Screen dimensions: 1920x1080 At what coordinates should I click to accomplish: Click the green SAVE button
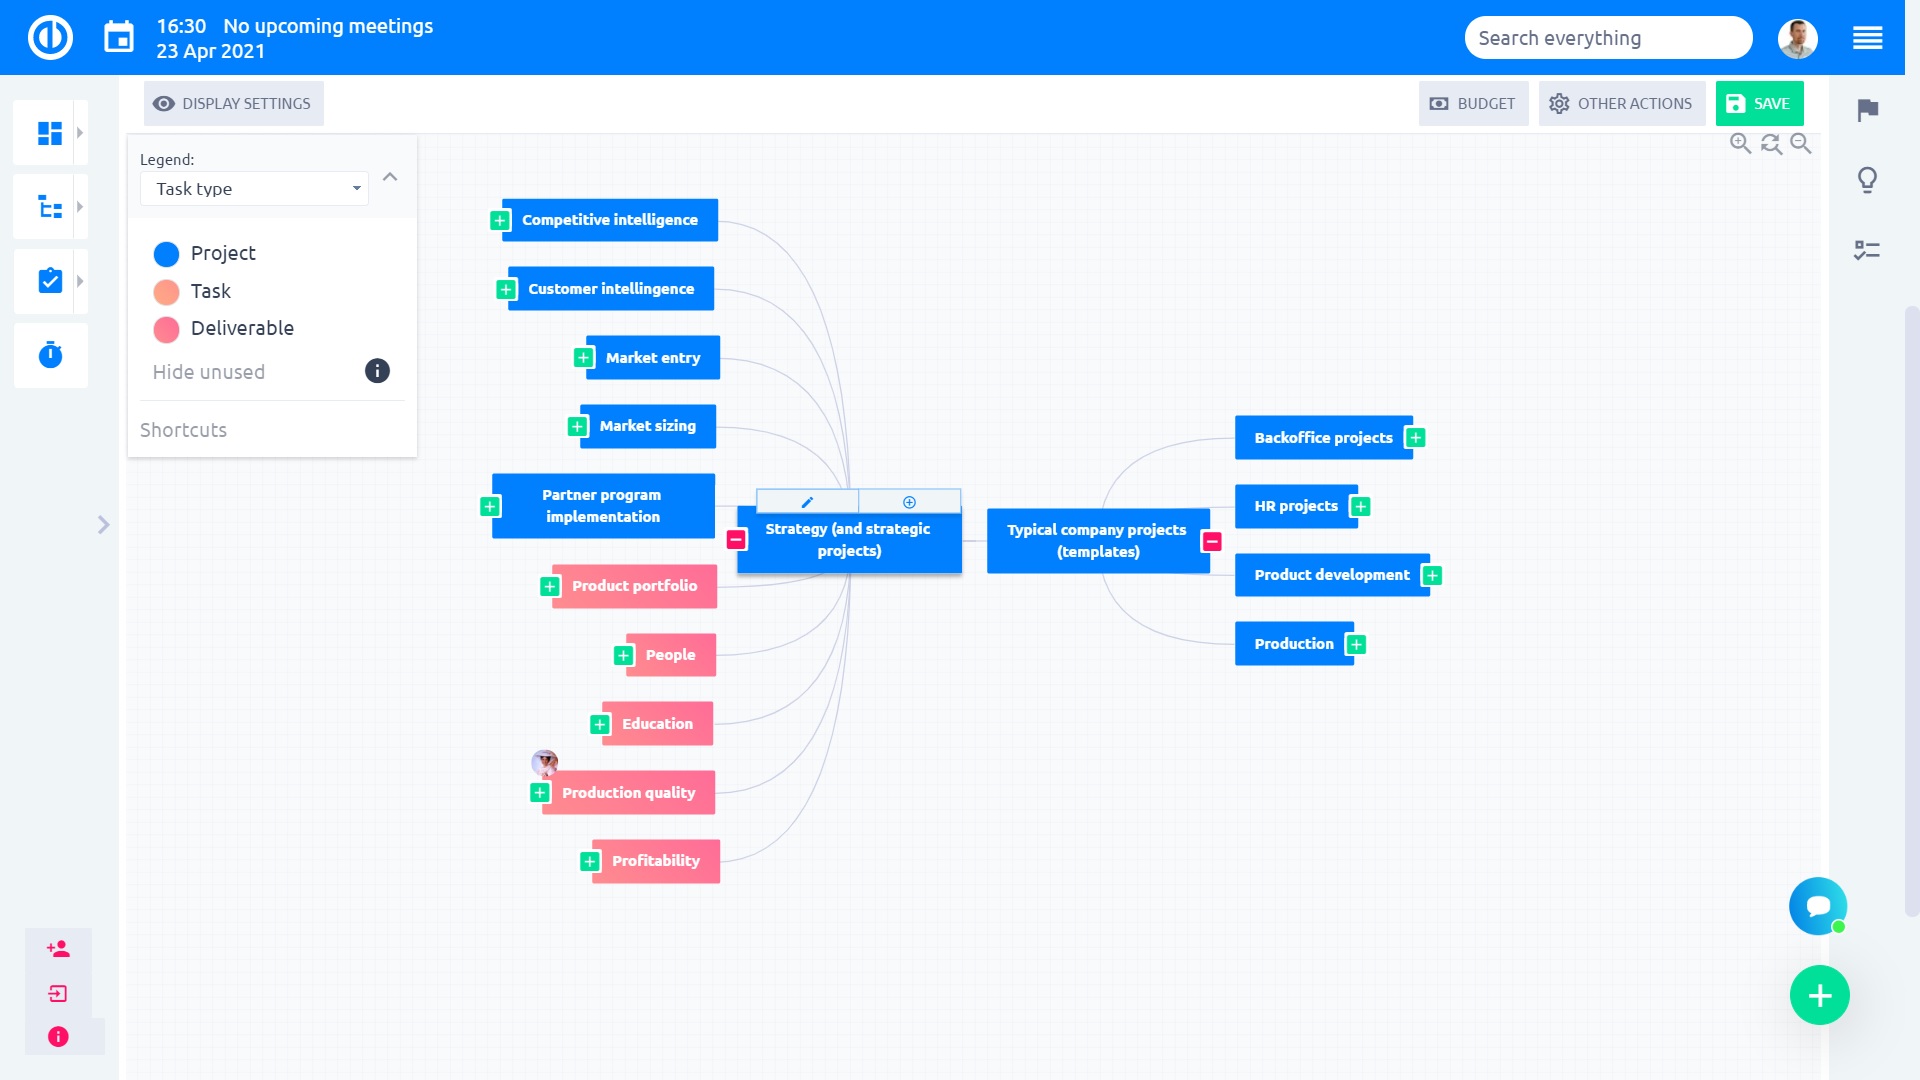(1759, 104)
